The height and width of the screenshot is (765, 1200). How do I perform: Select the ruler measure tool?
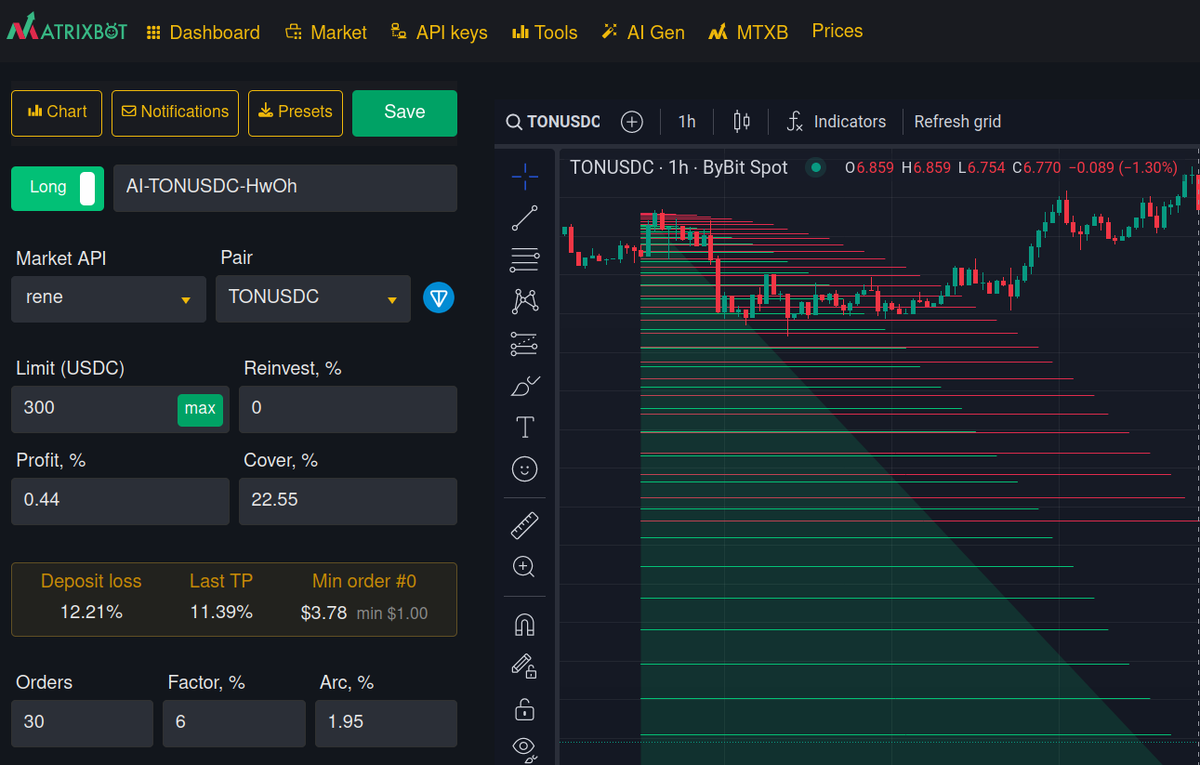coord(524,524)
